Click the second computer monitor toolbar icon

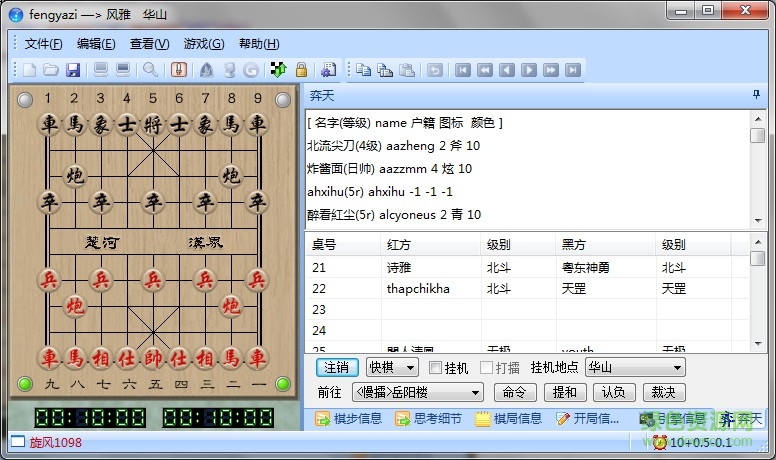(x=122, y=70)
